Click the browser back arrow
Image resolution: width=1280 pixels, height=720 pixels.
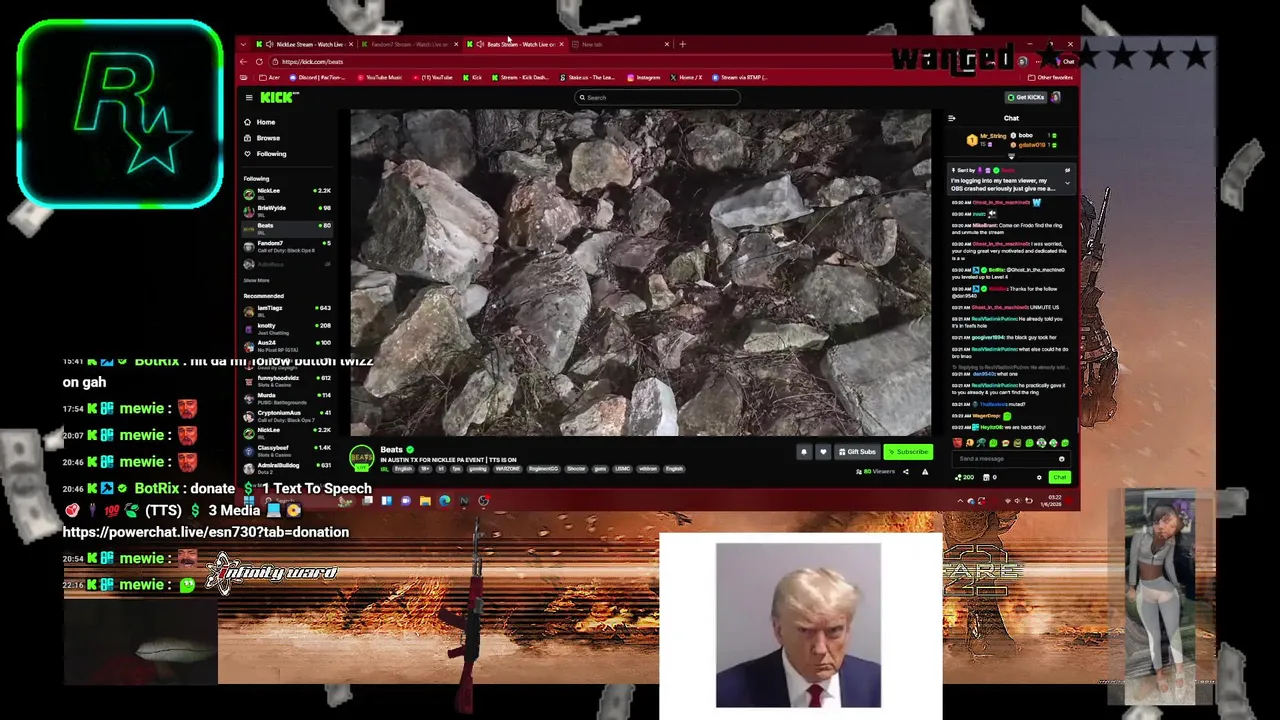click(243, 62)
